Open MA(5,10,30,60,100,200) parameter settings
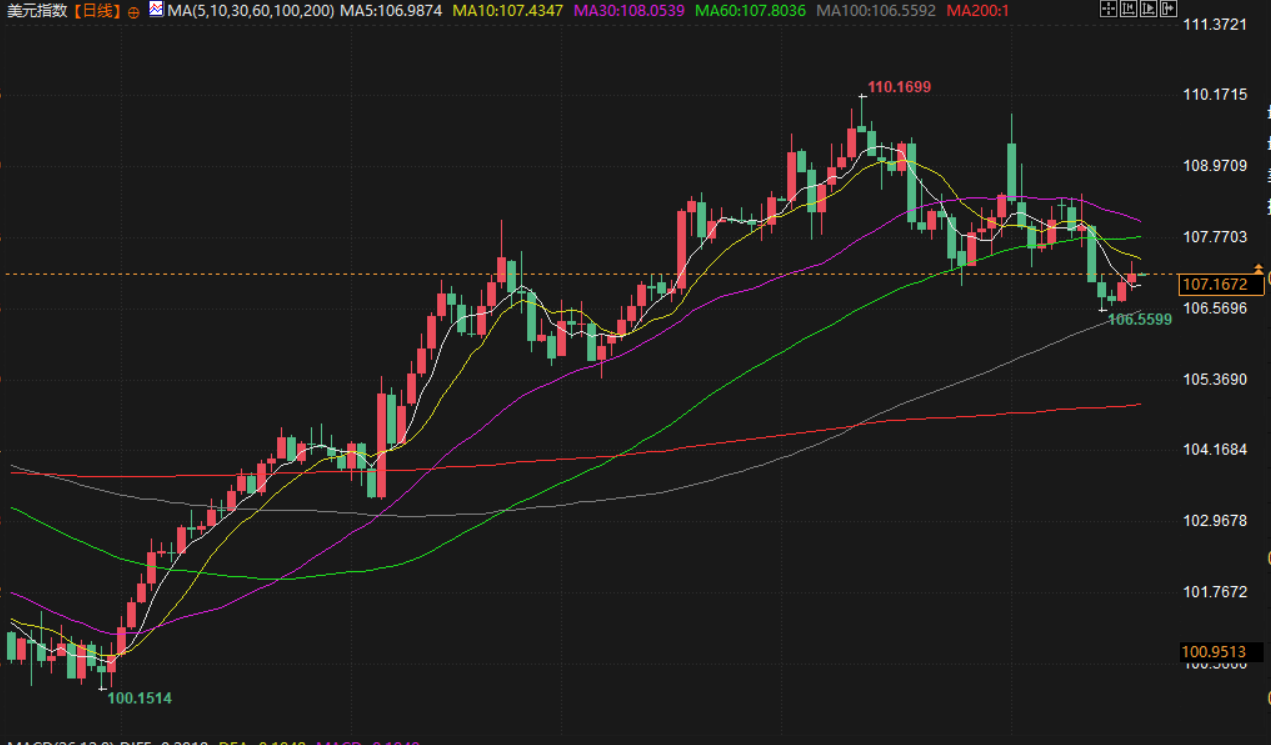1271x745 pixels. 252,11
